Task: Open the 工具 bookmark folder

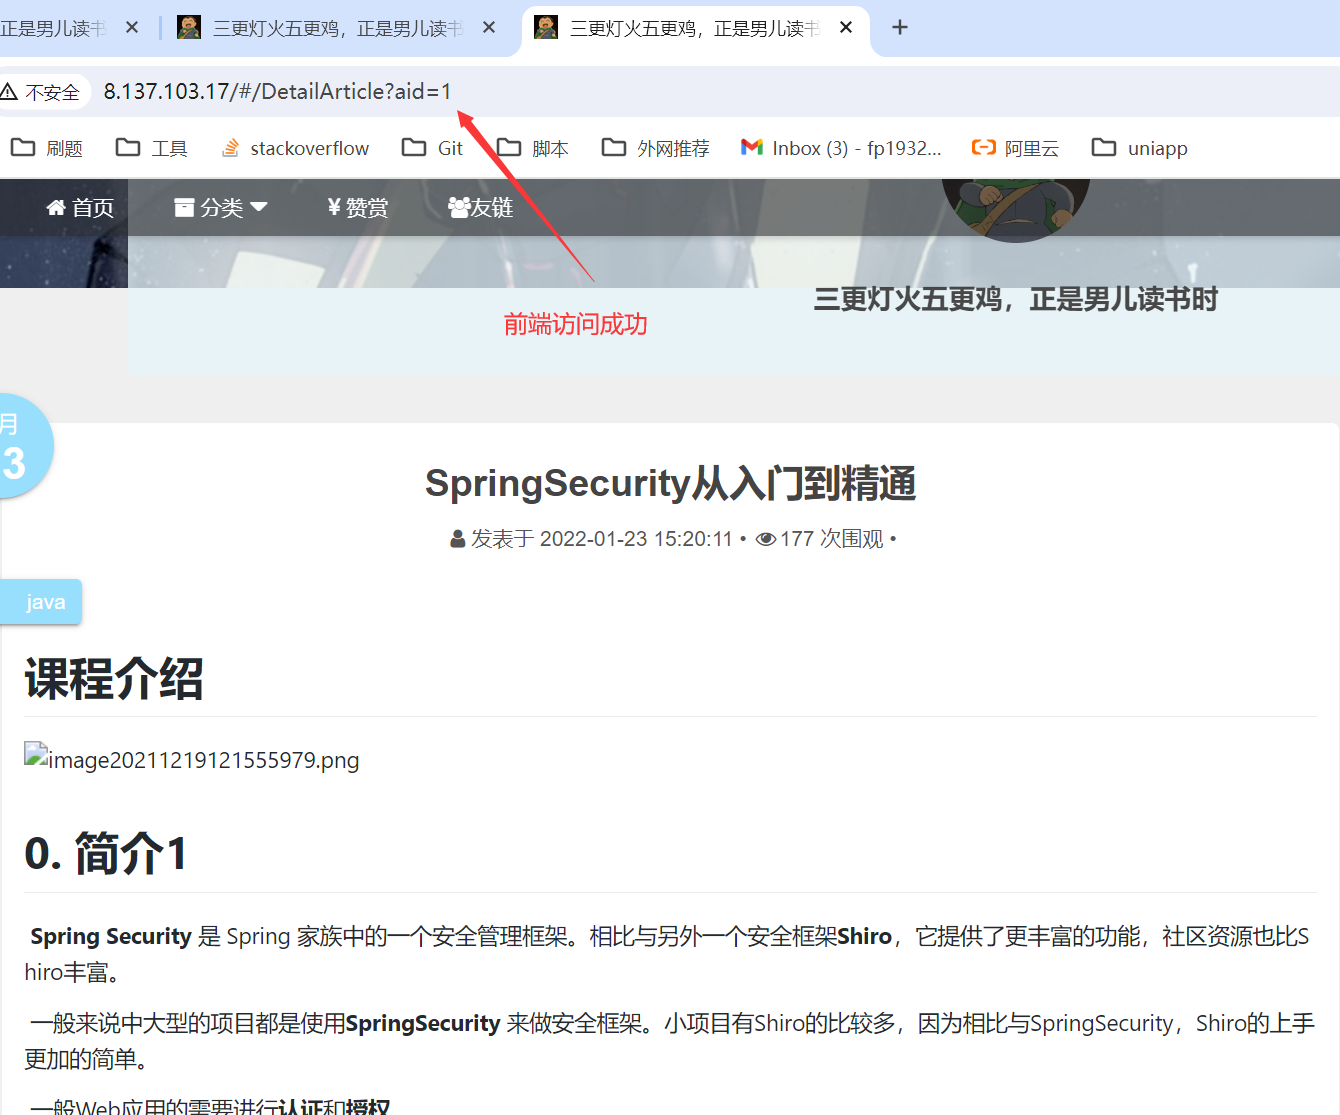Action: 152,148
